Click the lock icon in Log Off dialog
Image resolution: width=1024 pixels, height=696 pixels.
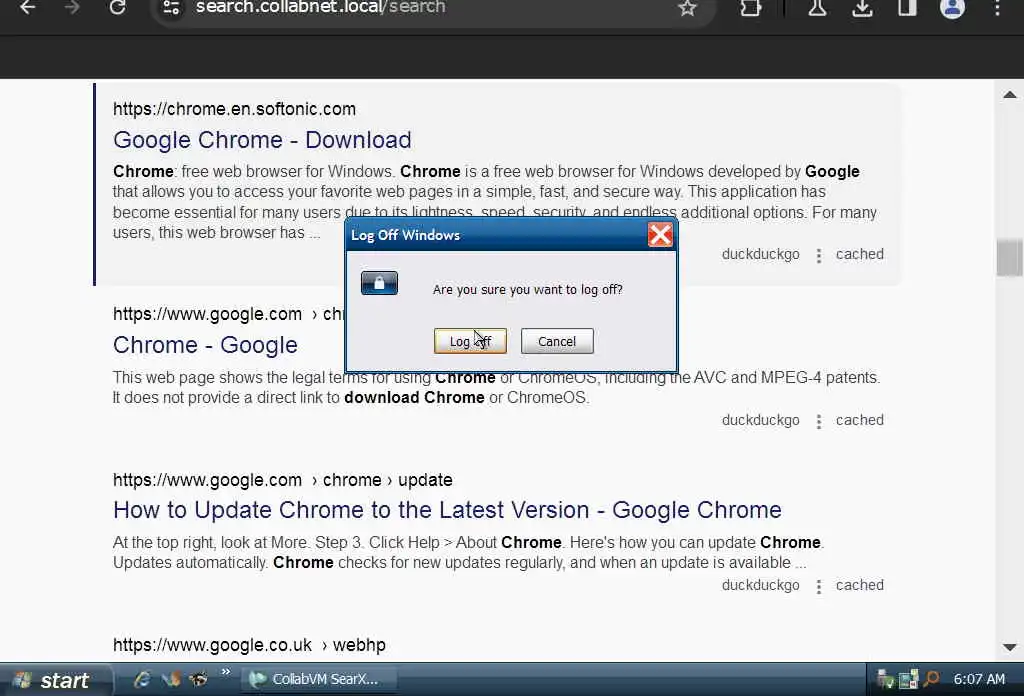379,283
